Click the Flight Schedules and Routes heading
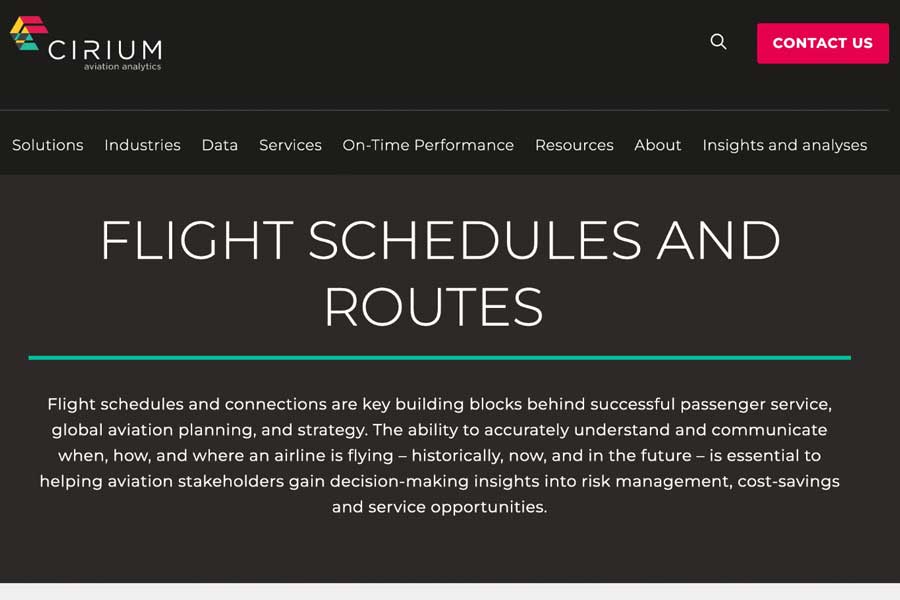This screenshot has height=600, width=900. pyautogui.click(x=440, y=273)
